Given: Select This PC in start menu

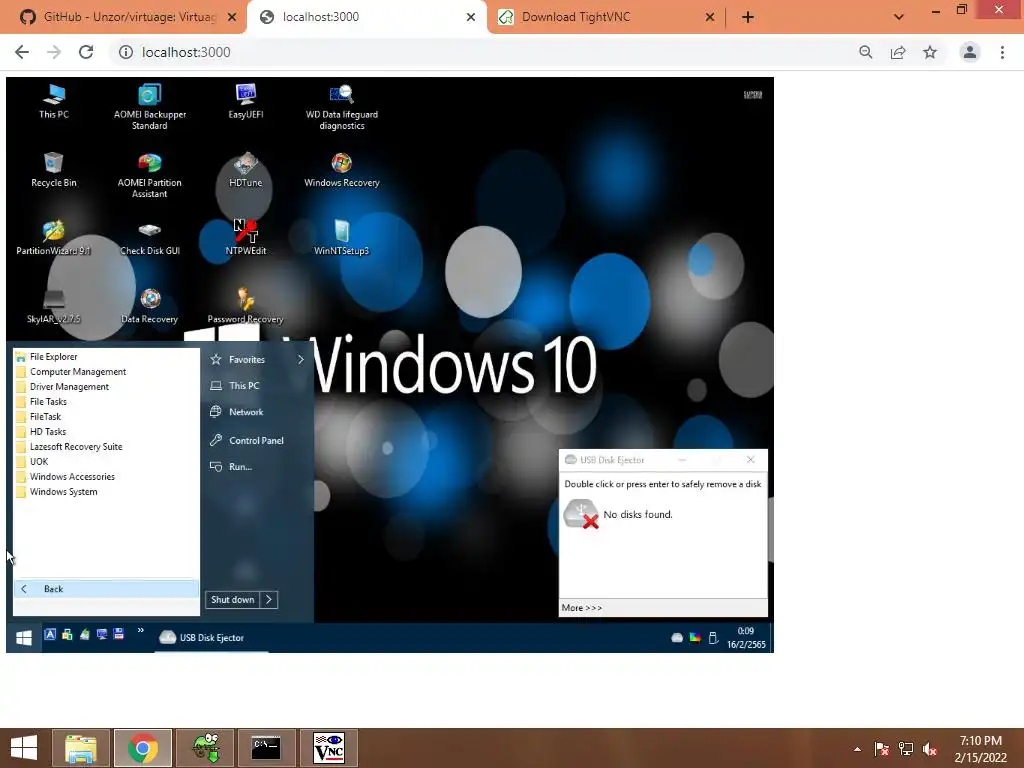Looking at the screenshot, I should coord(257,386).
